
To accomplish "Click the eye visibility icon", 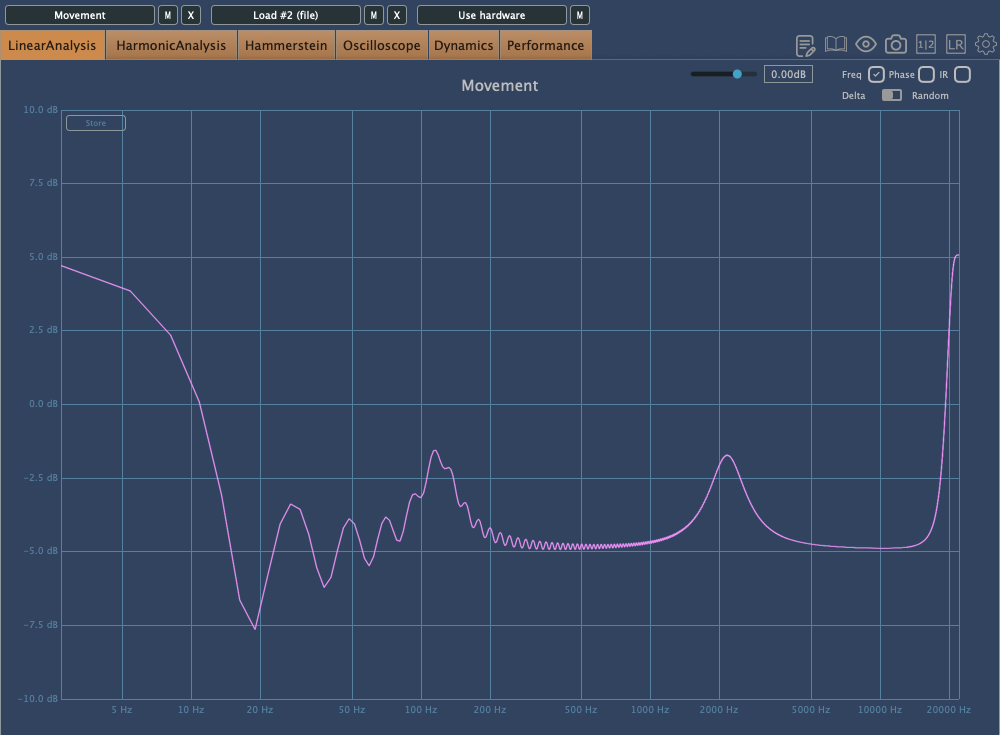I will [866, 45].
